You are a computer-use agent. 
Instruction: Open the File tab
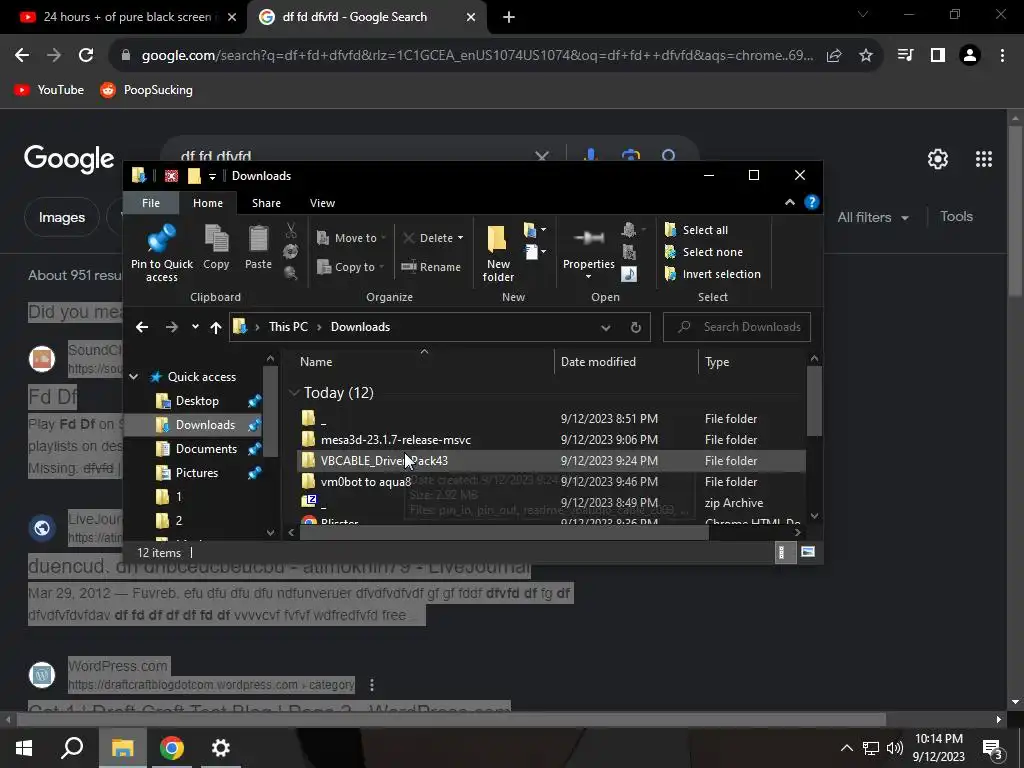click(151, 203)
